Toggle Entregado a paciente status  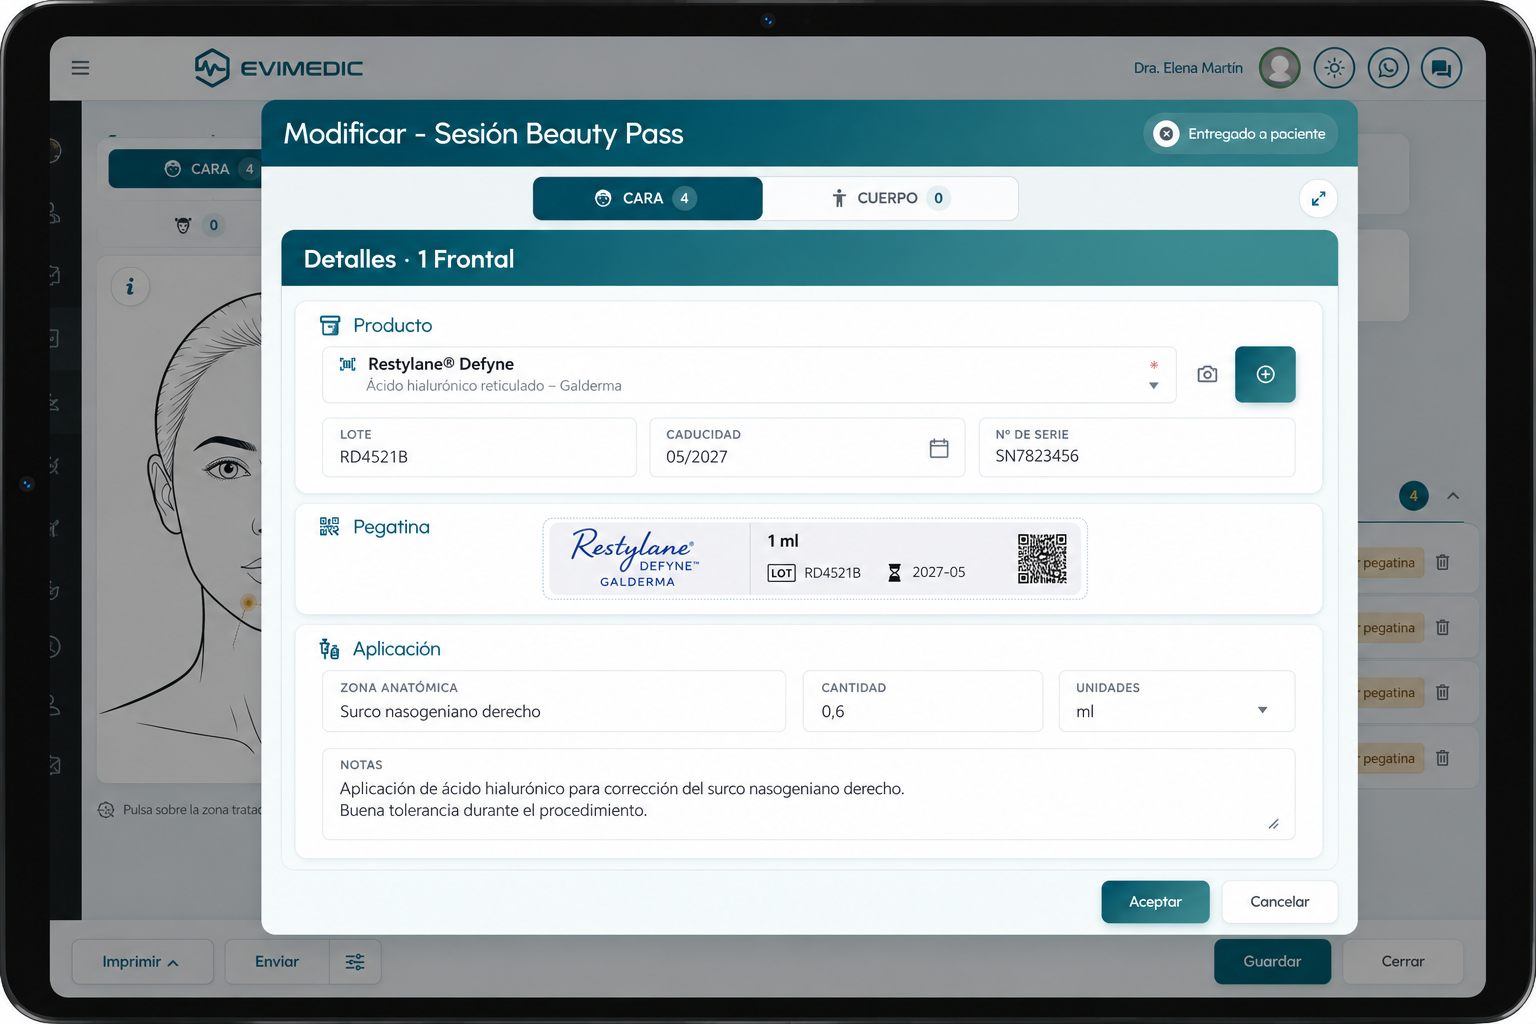[1240, 134]
